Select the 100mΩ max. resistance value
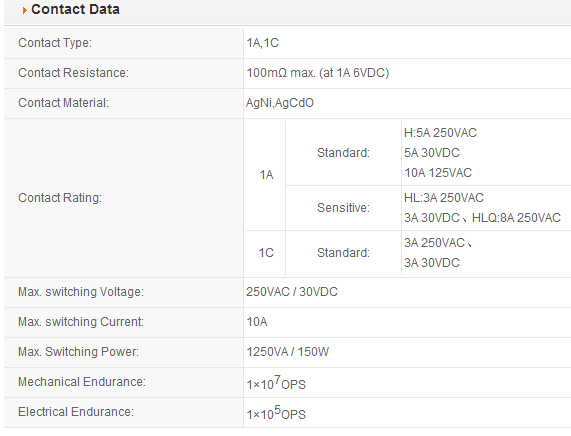 [x=318, y=73]
